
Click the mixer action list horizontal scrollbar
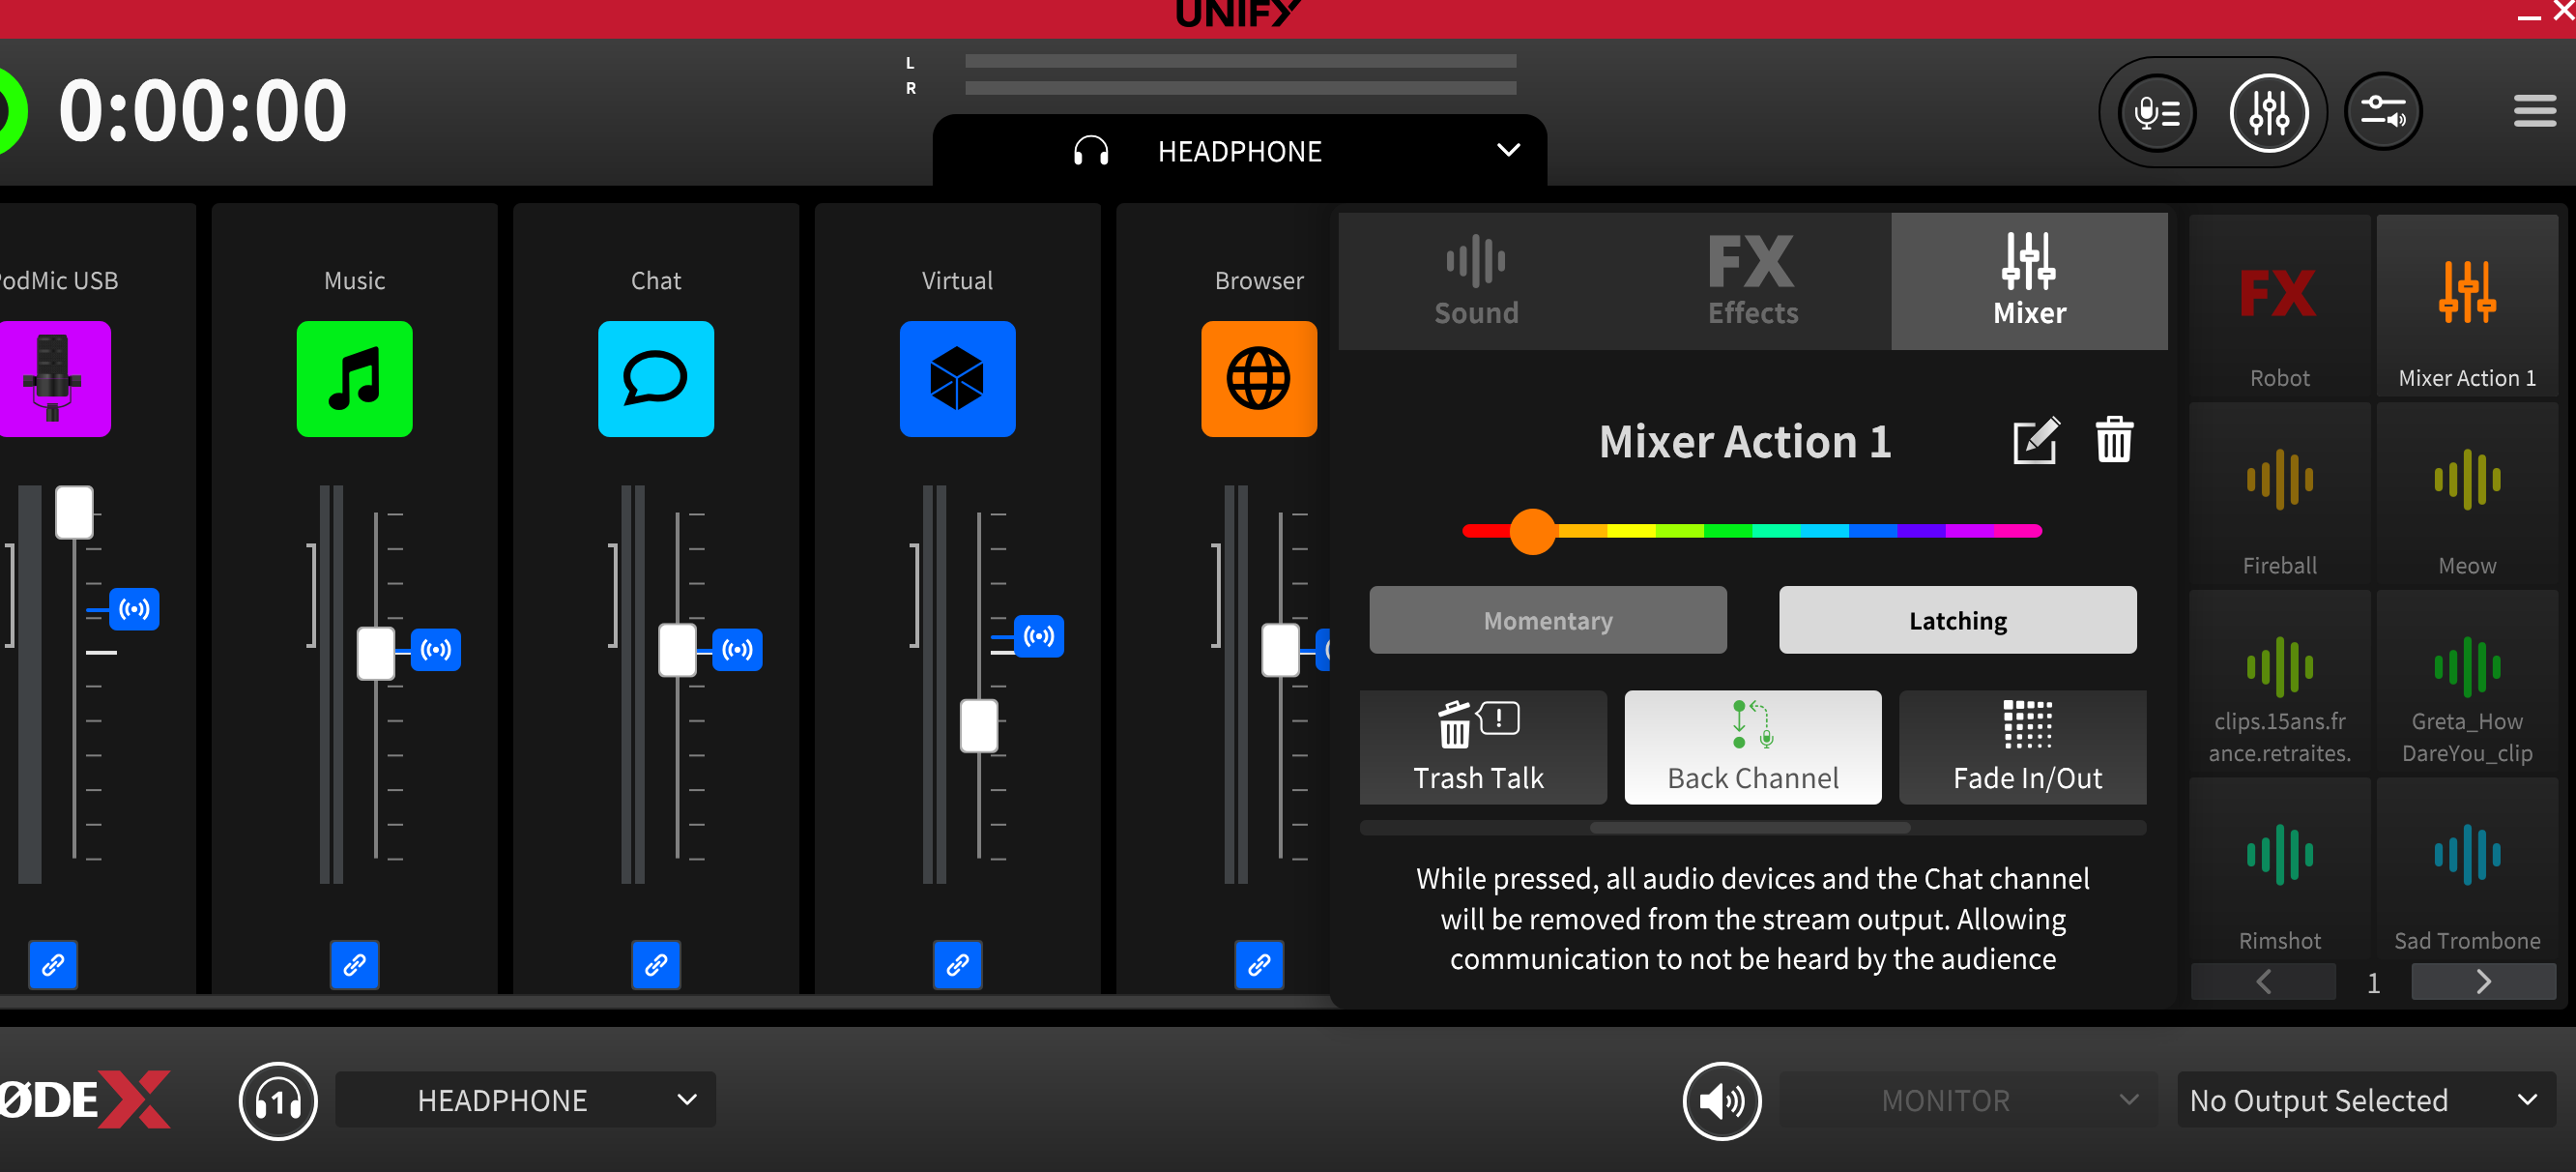click(1749, 827)
